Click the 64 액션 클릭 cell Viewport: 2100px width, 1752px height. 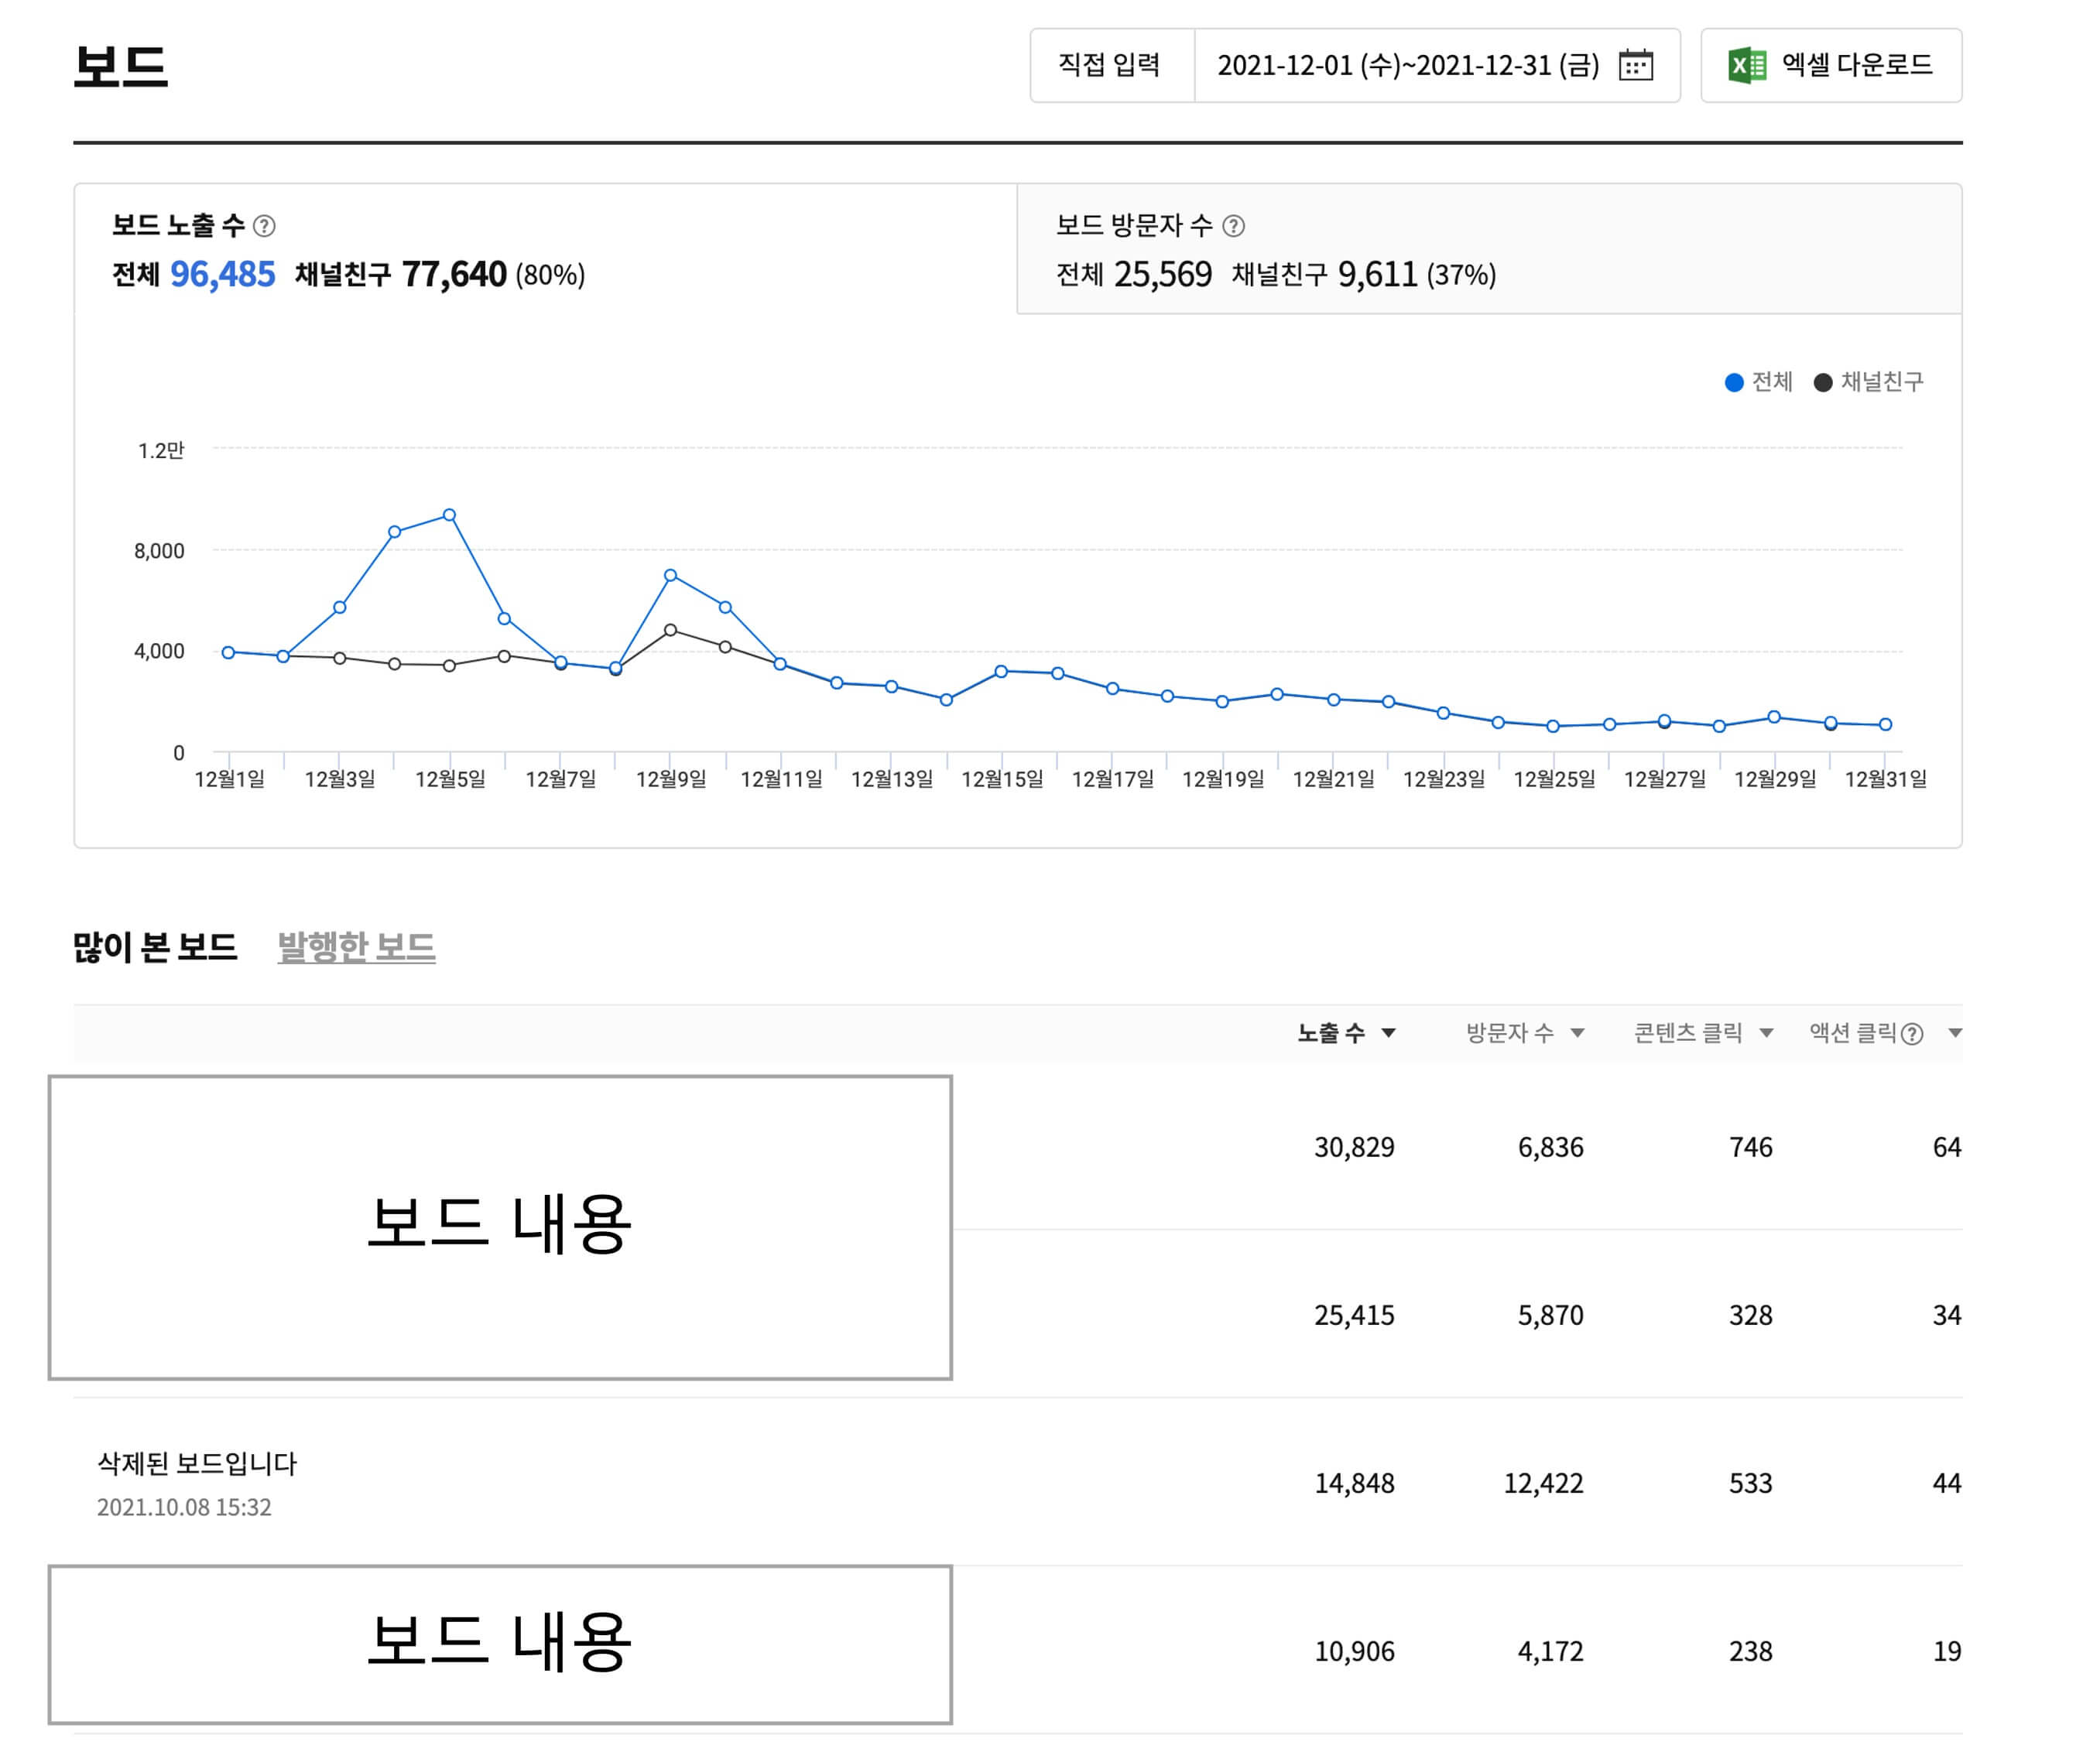pos(1946,1147)
